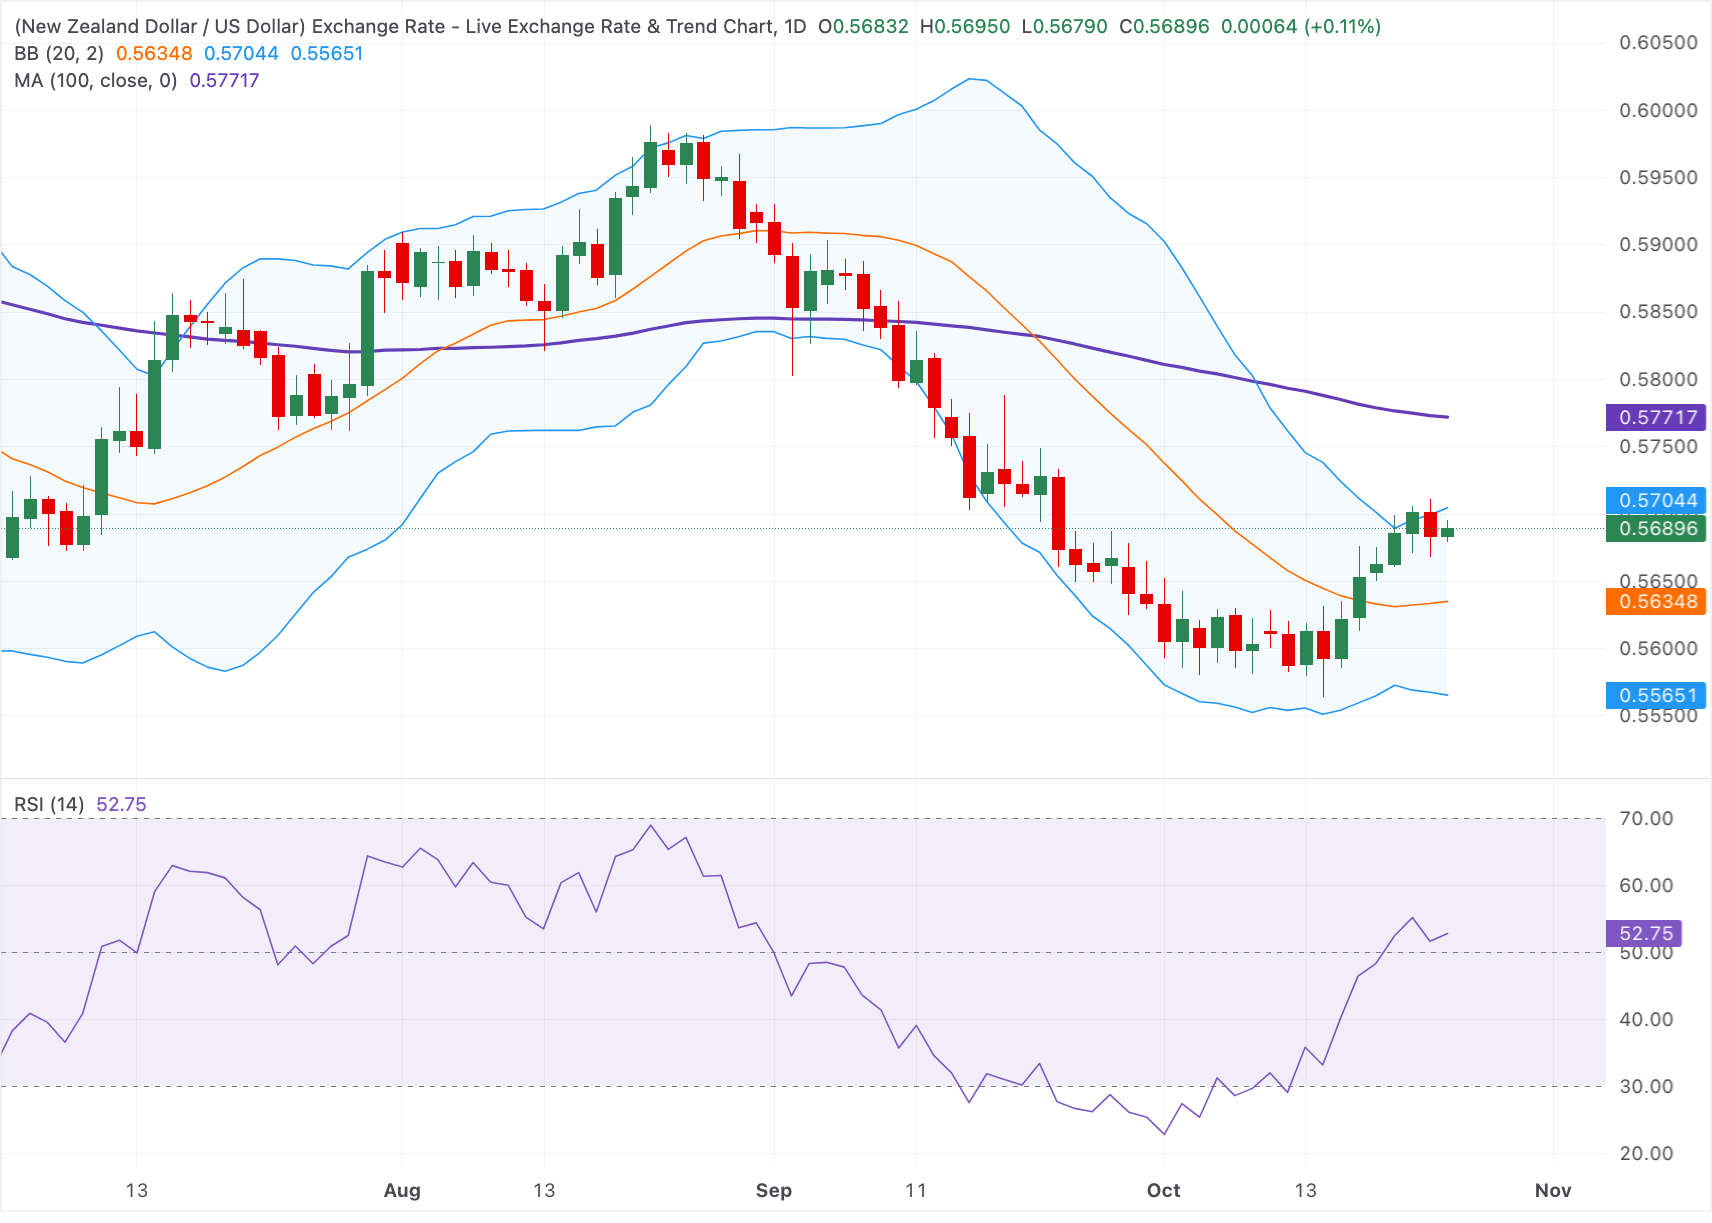Click the 0.56896 current price label

pyautogui.click(x=1656, y=528)
